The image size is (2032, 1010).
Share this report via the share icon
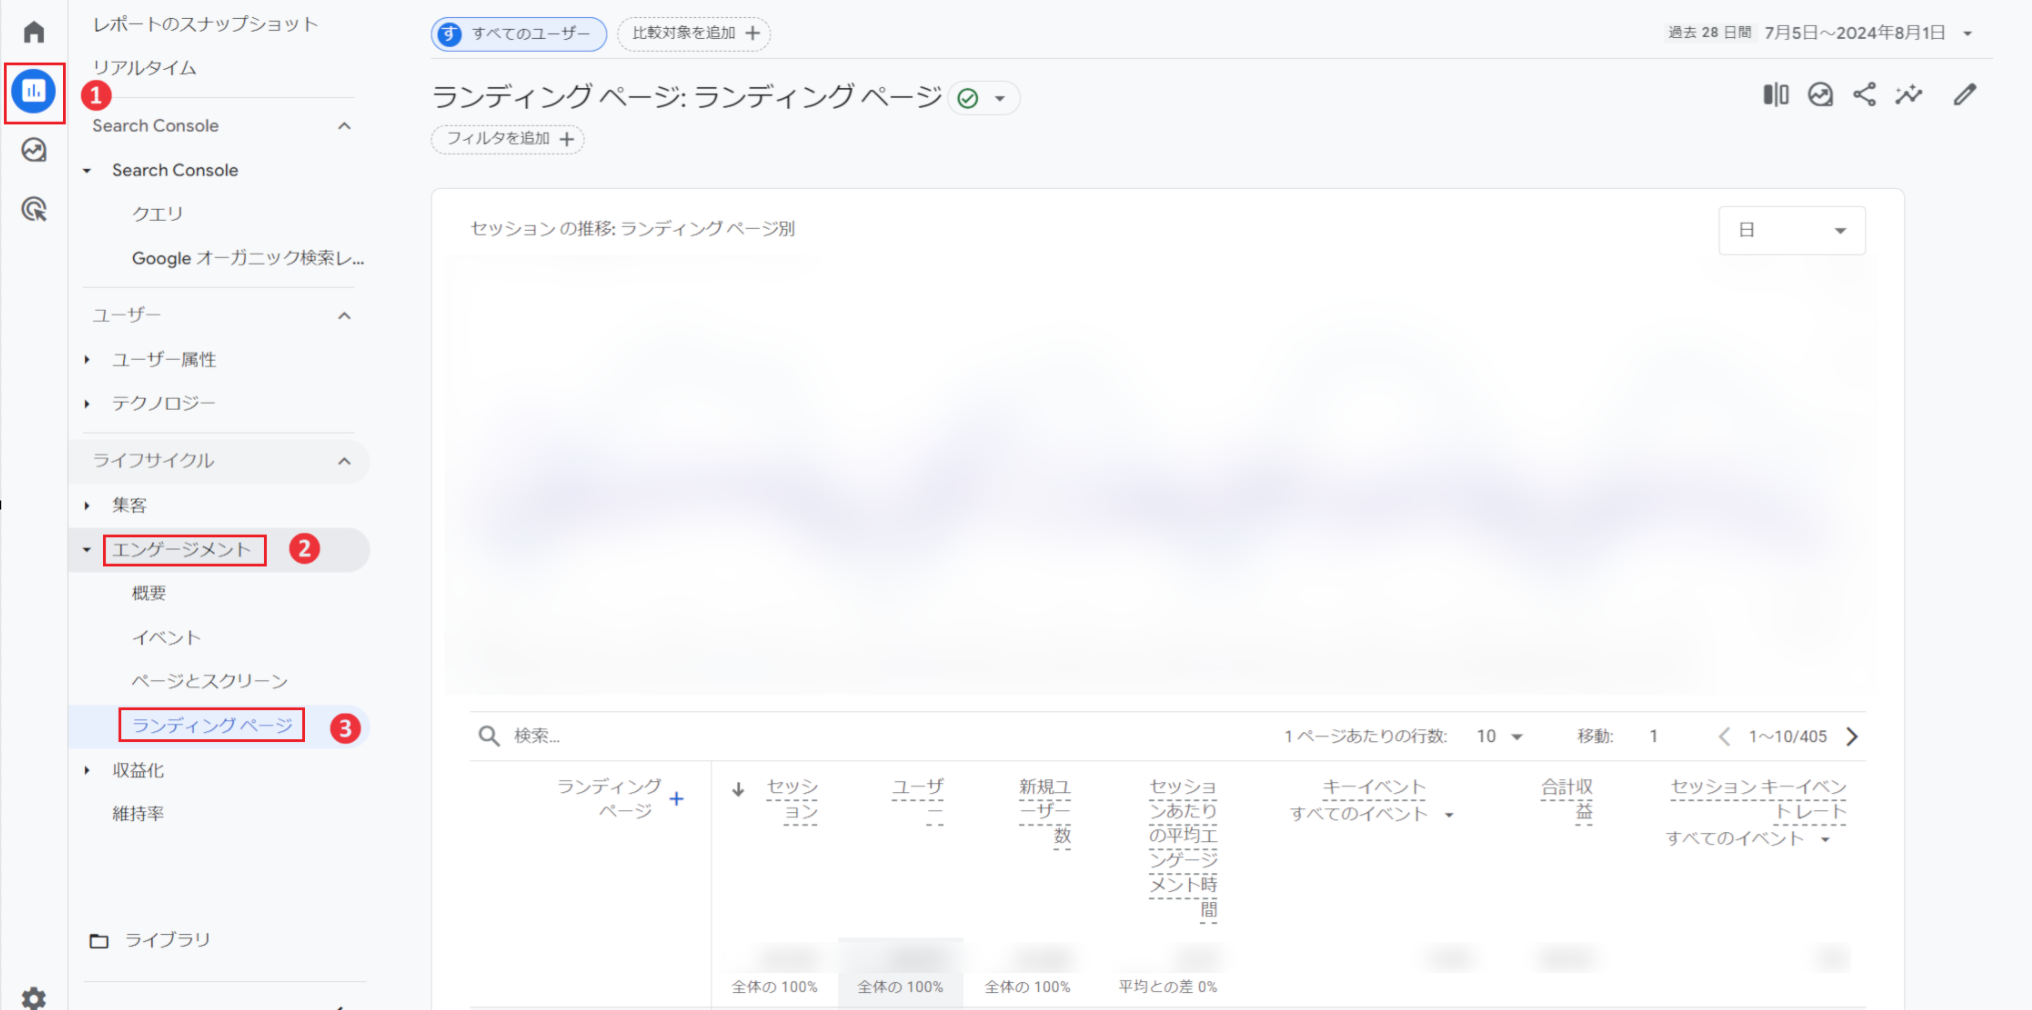click(x=1864, y=94)
